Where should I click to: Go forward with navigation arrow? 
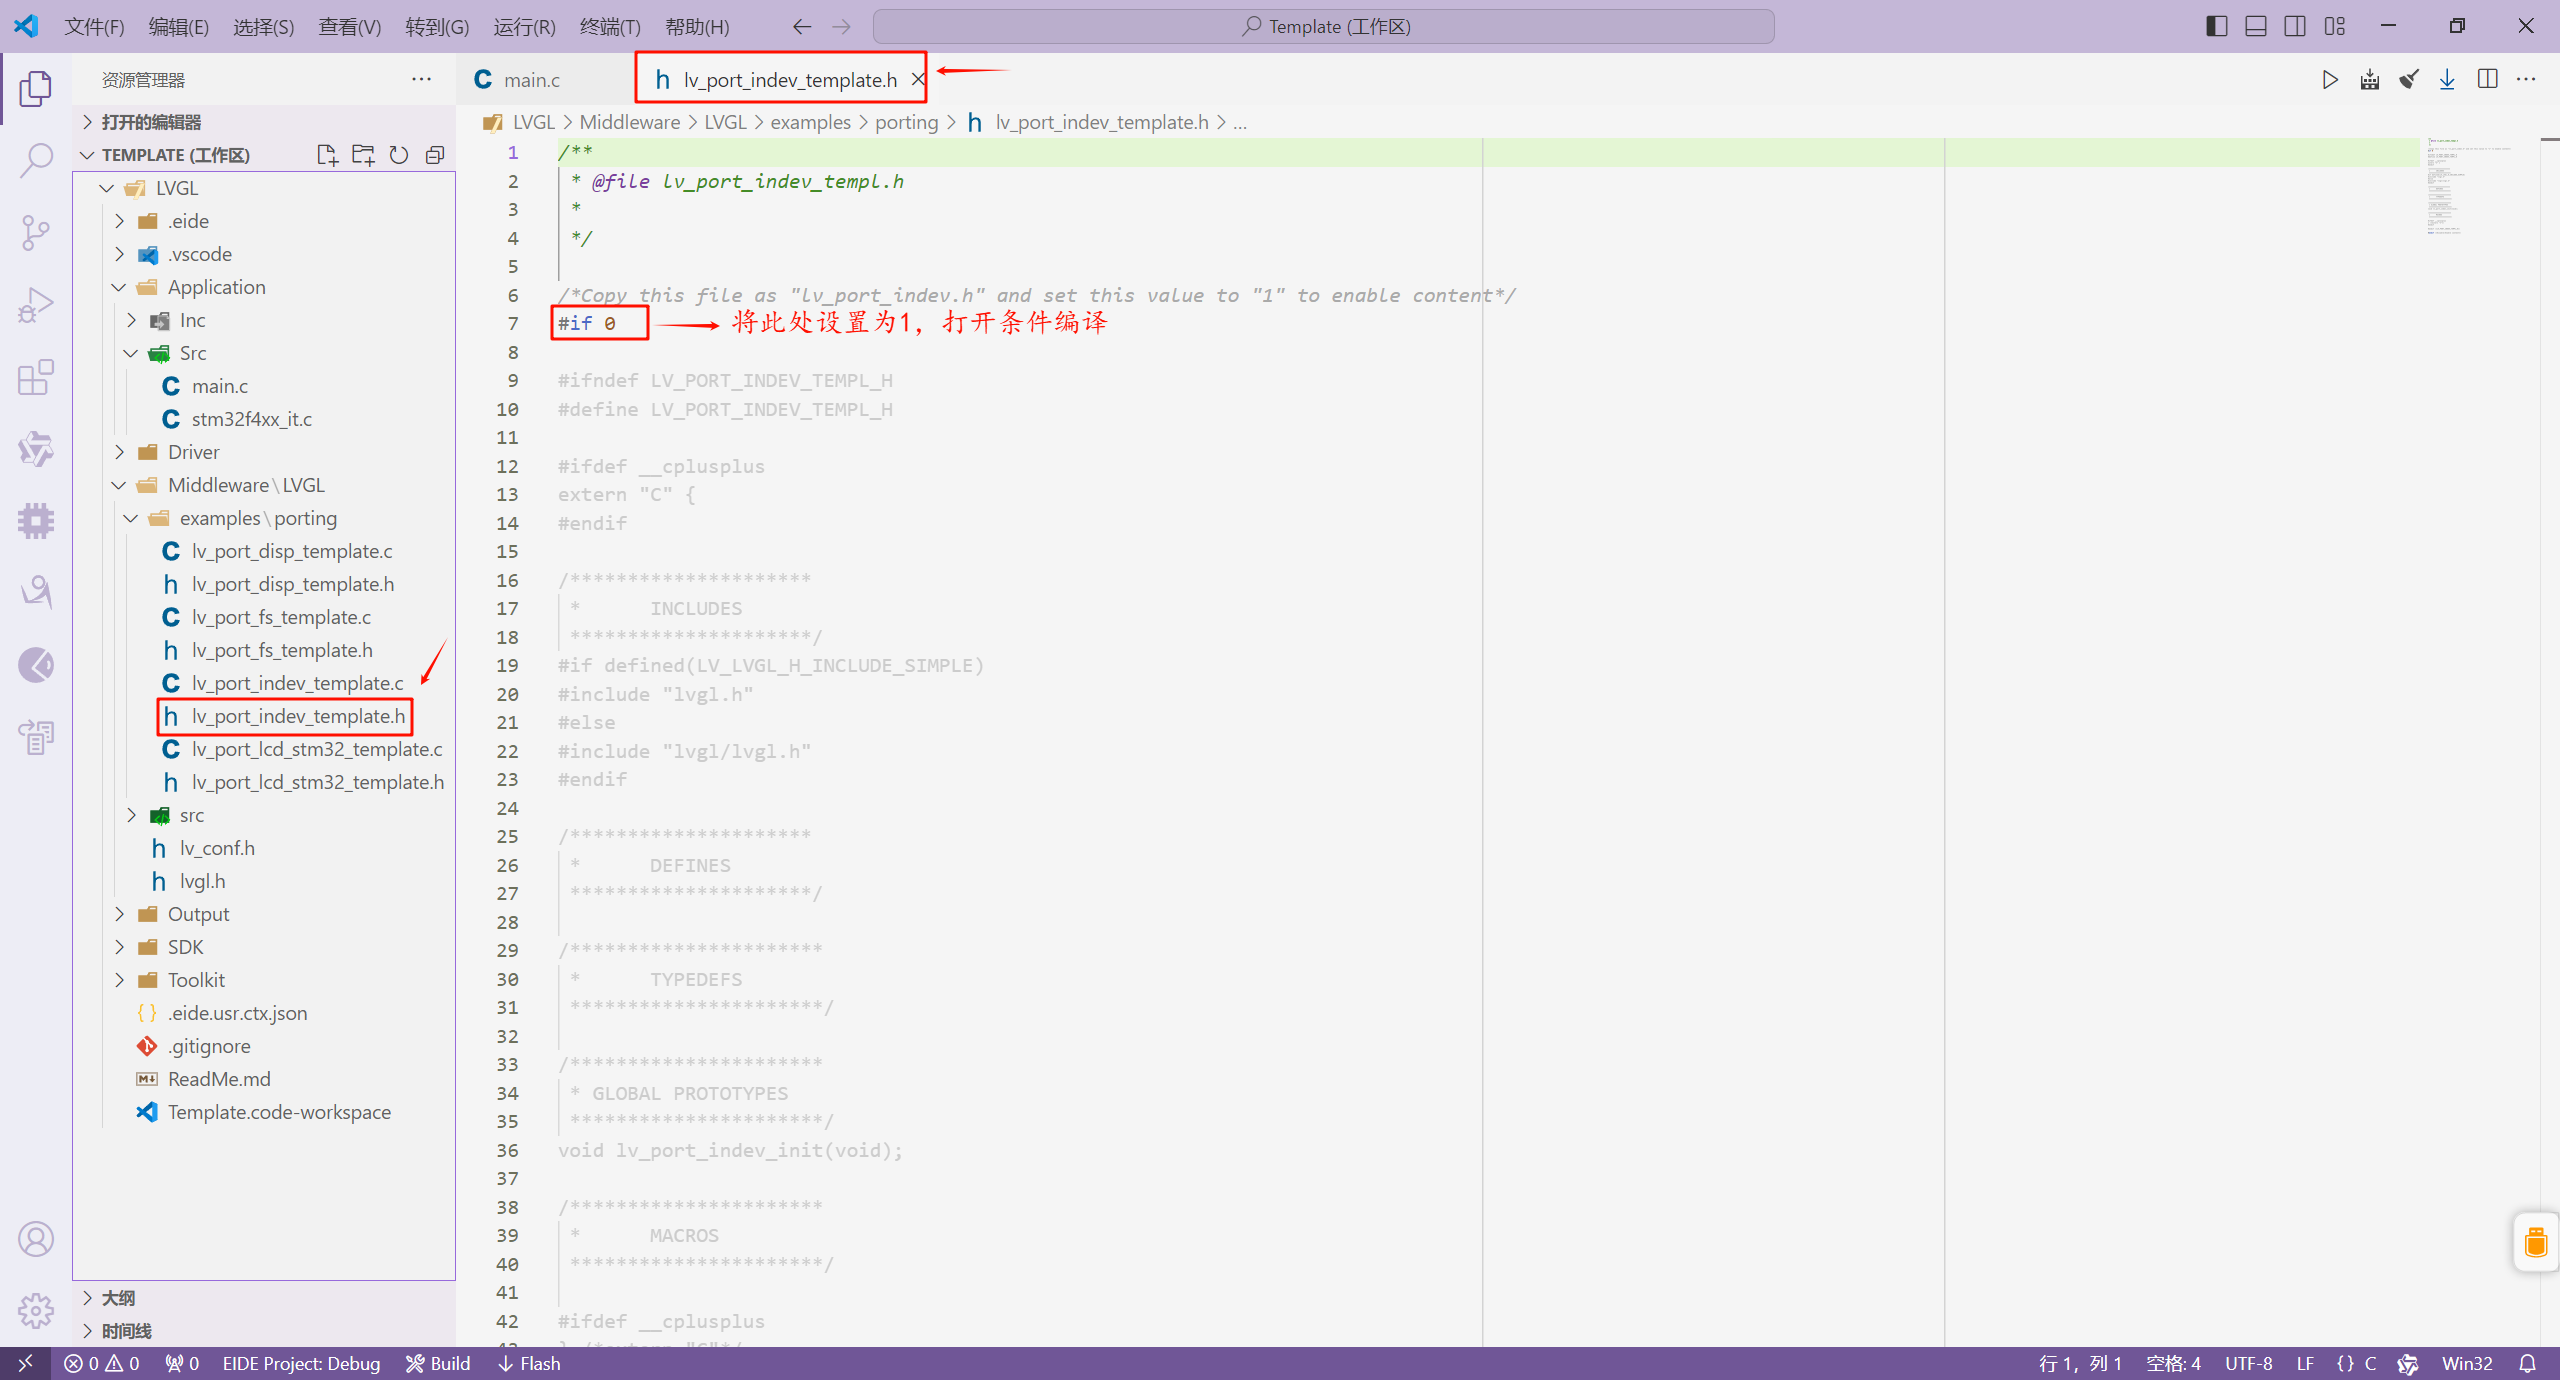[x=842, y=26]
